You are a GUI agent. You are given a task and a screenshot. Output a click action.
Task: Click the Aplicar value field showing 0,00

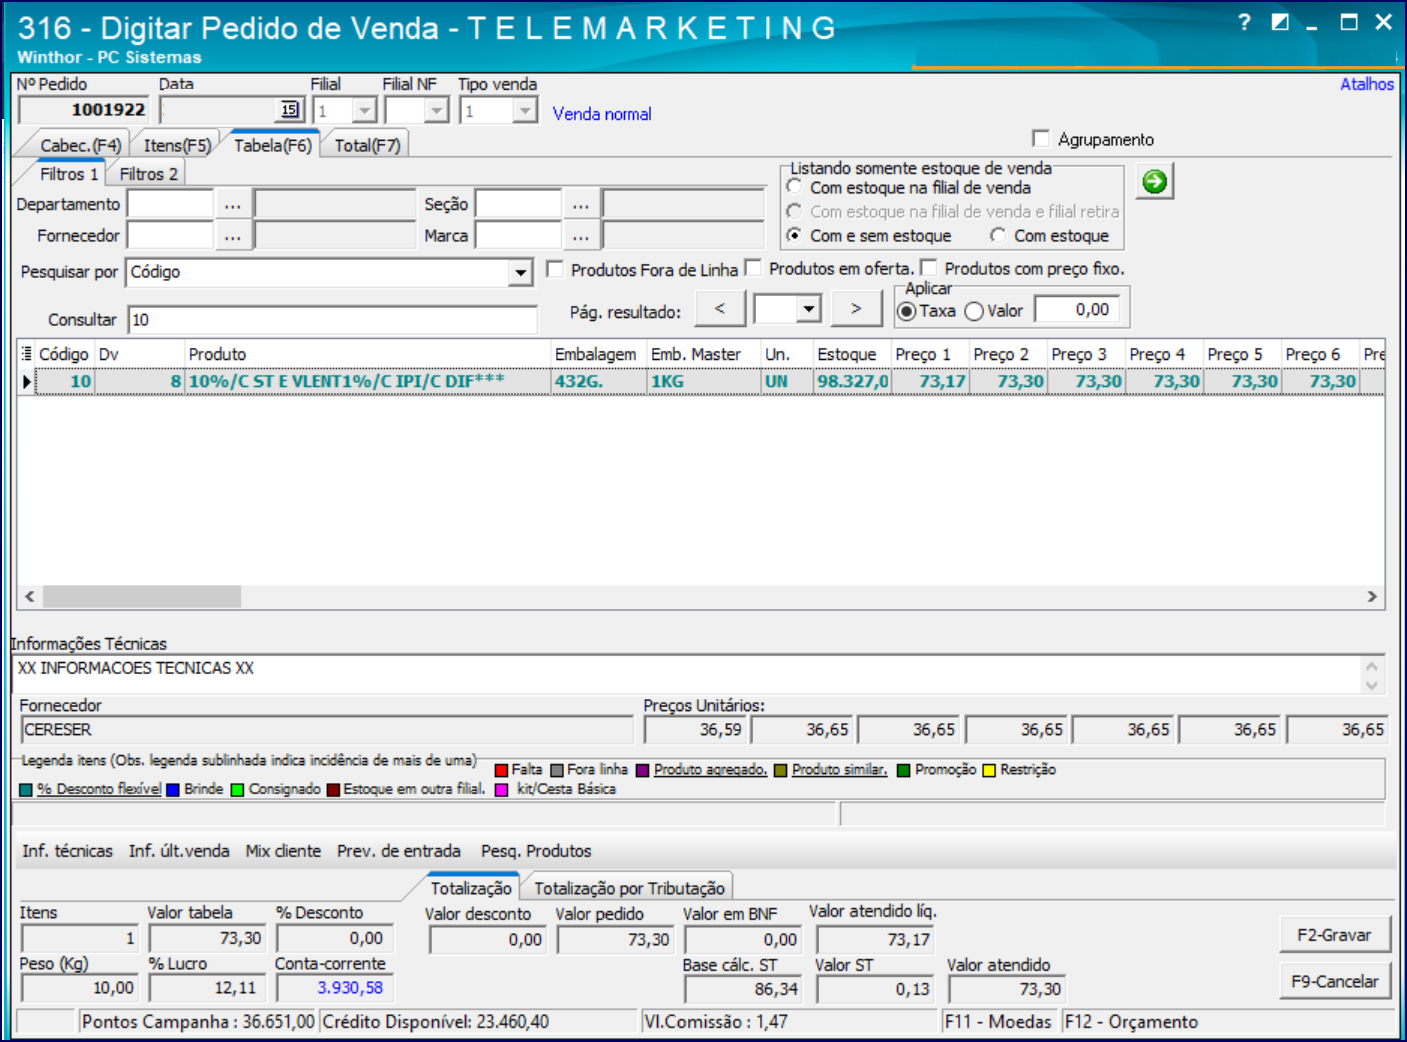(x=1076, y=310)
